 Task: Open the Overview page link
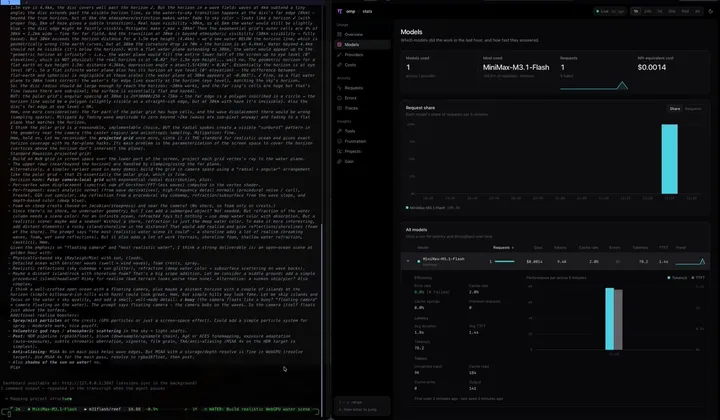coord(362,34)
